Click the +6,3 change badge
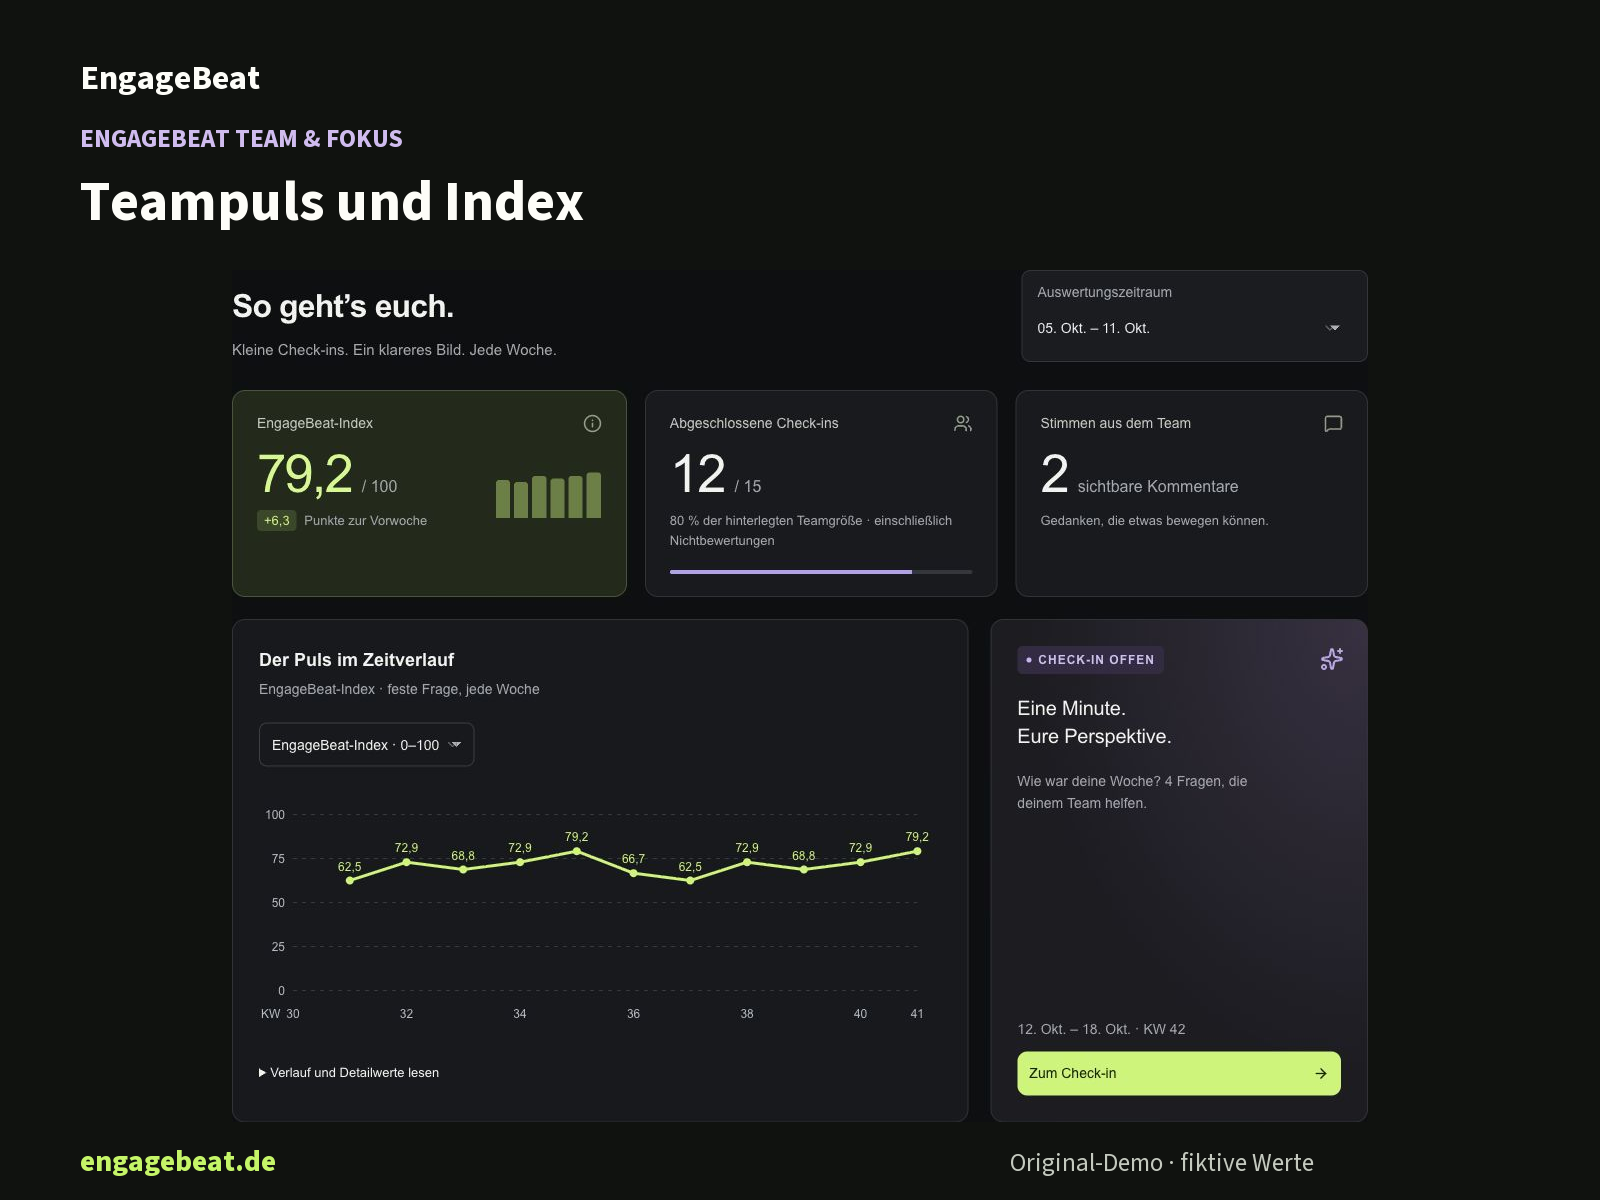Viewport: 1600px width, 1200px height. click(x=277, y=520)
